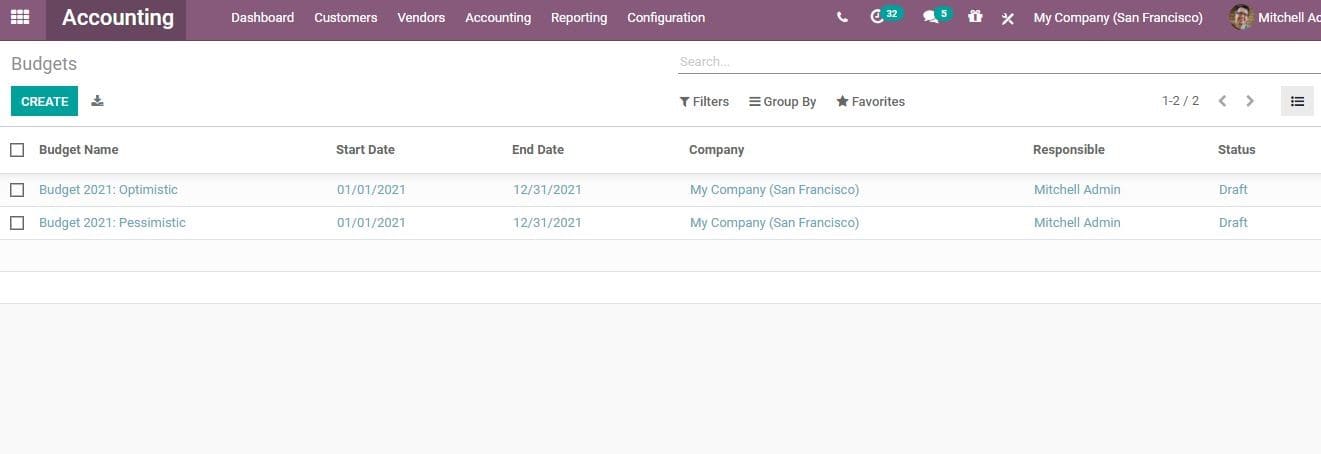Switch to list view icon
This screenshot has height=454, width=1321.
pyautogui.click(x=1297, y=101)
